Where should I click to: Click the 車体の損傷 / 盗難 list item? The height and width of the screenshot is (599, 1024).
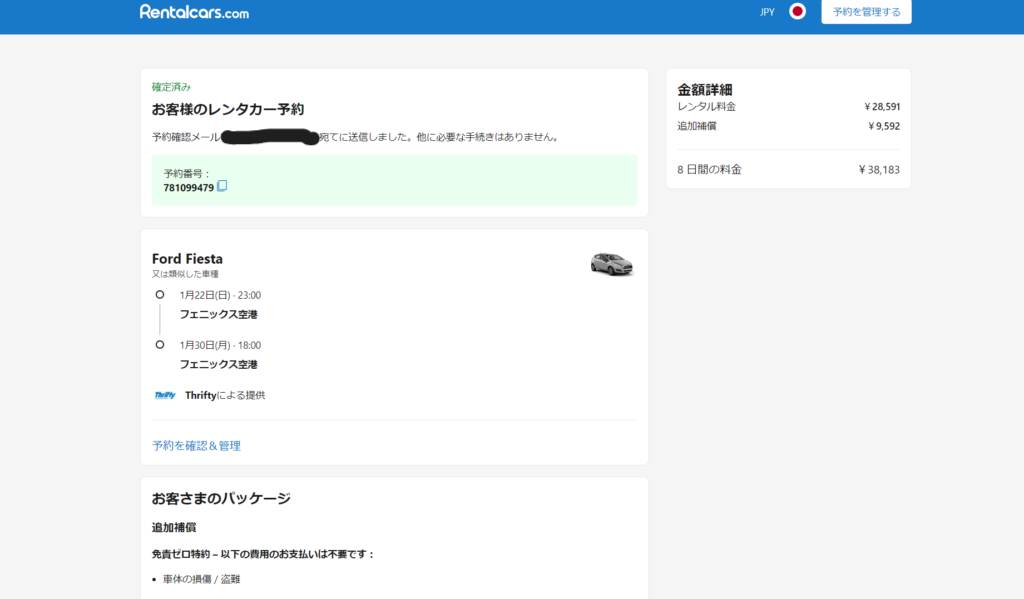[201, 579]
